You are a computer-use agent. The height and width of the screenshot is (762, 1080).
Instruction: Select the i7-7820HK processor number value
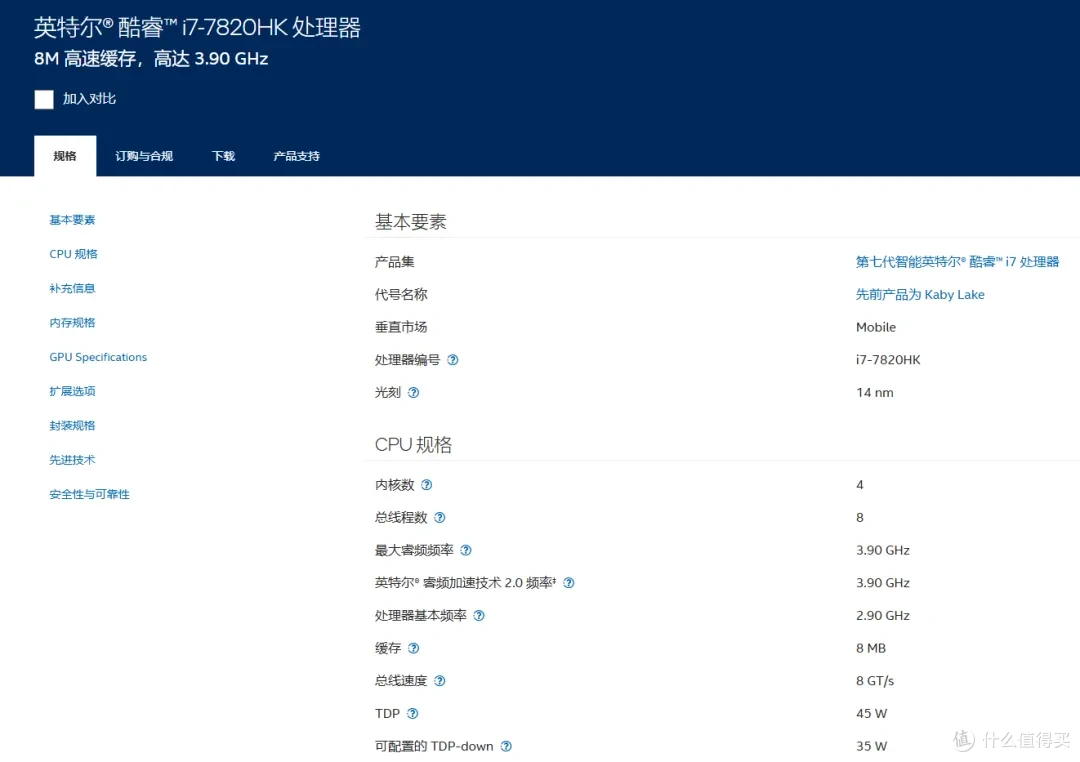[888, 360]
